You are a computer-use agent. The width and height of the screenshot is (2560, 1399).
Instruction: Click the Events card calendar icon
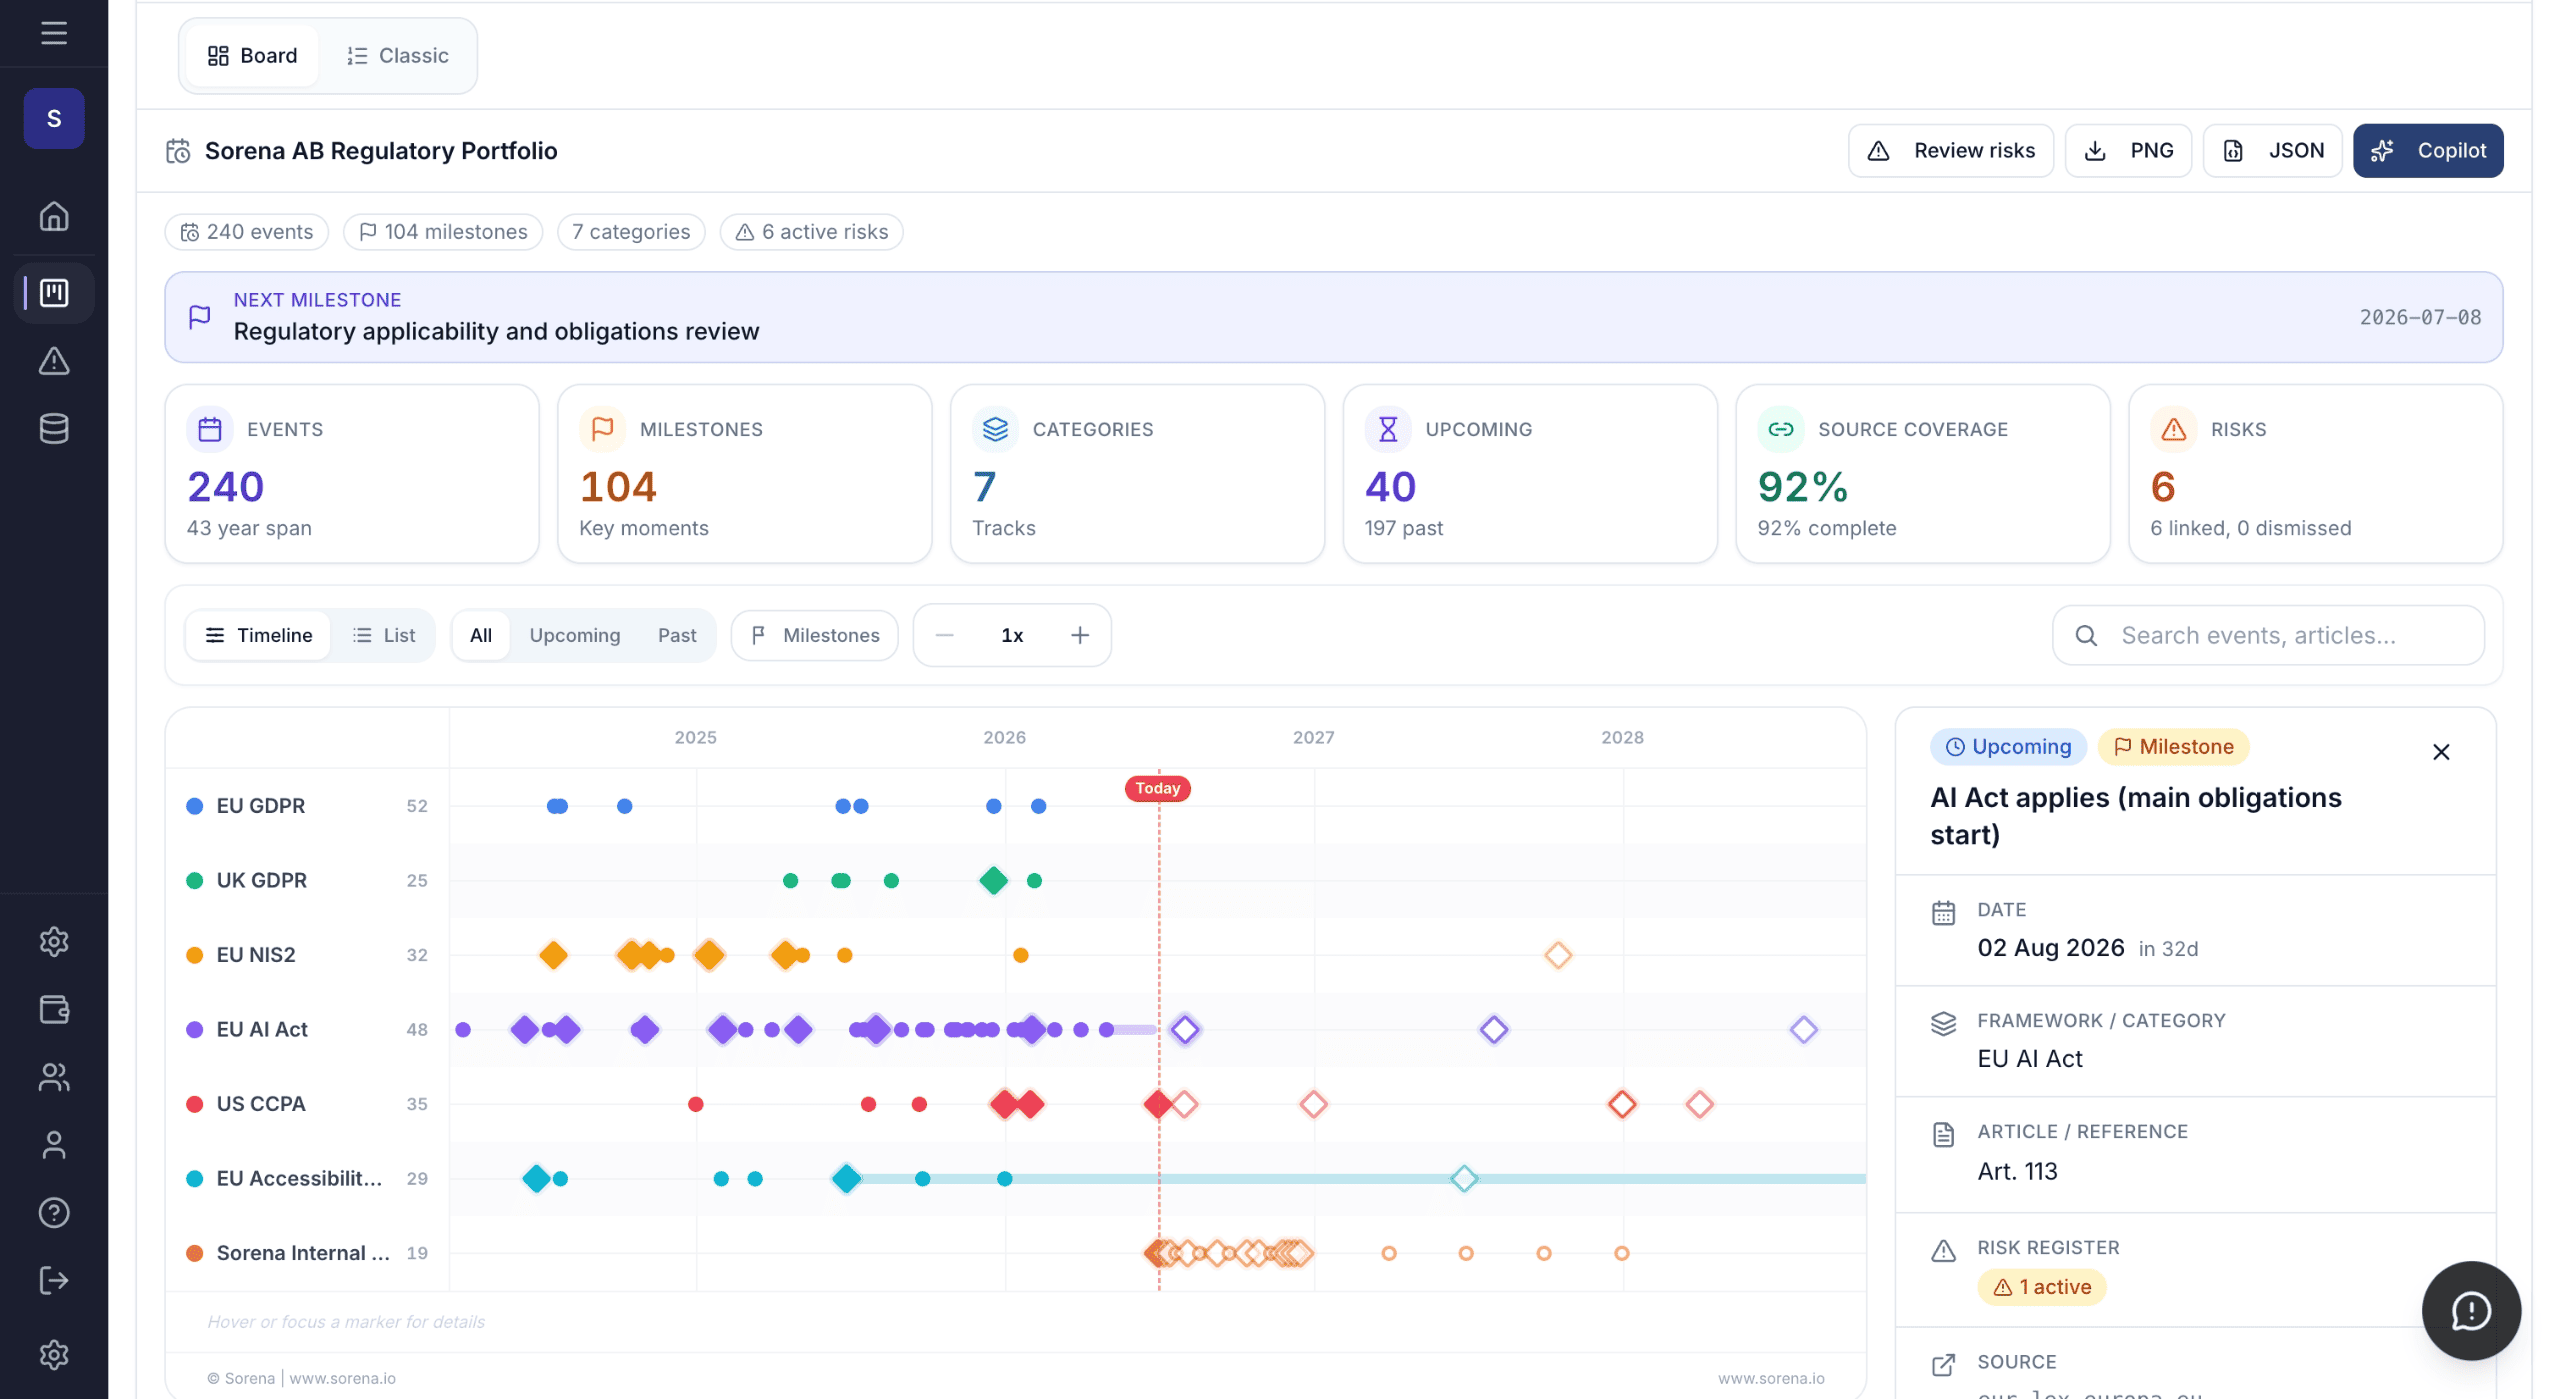tap(210, 429)
